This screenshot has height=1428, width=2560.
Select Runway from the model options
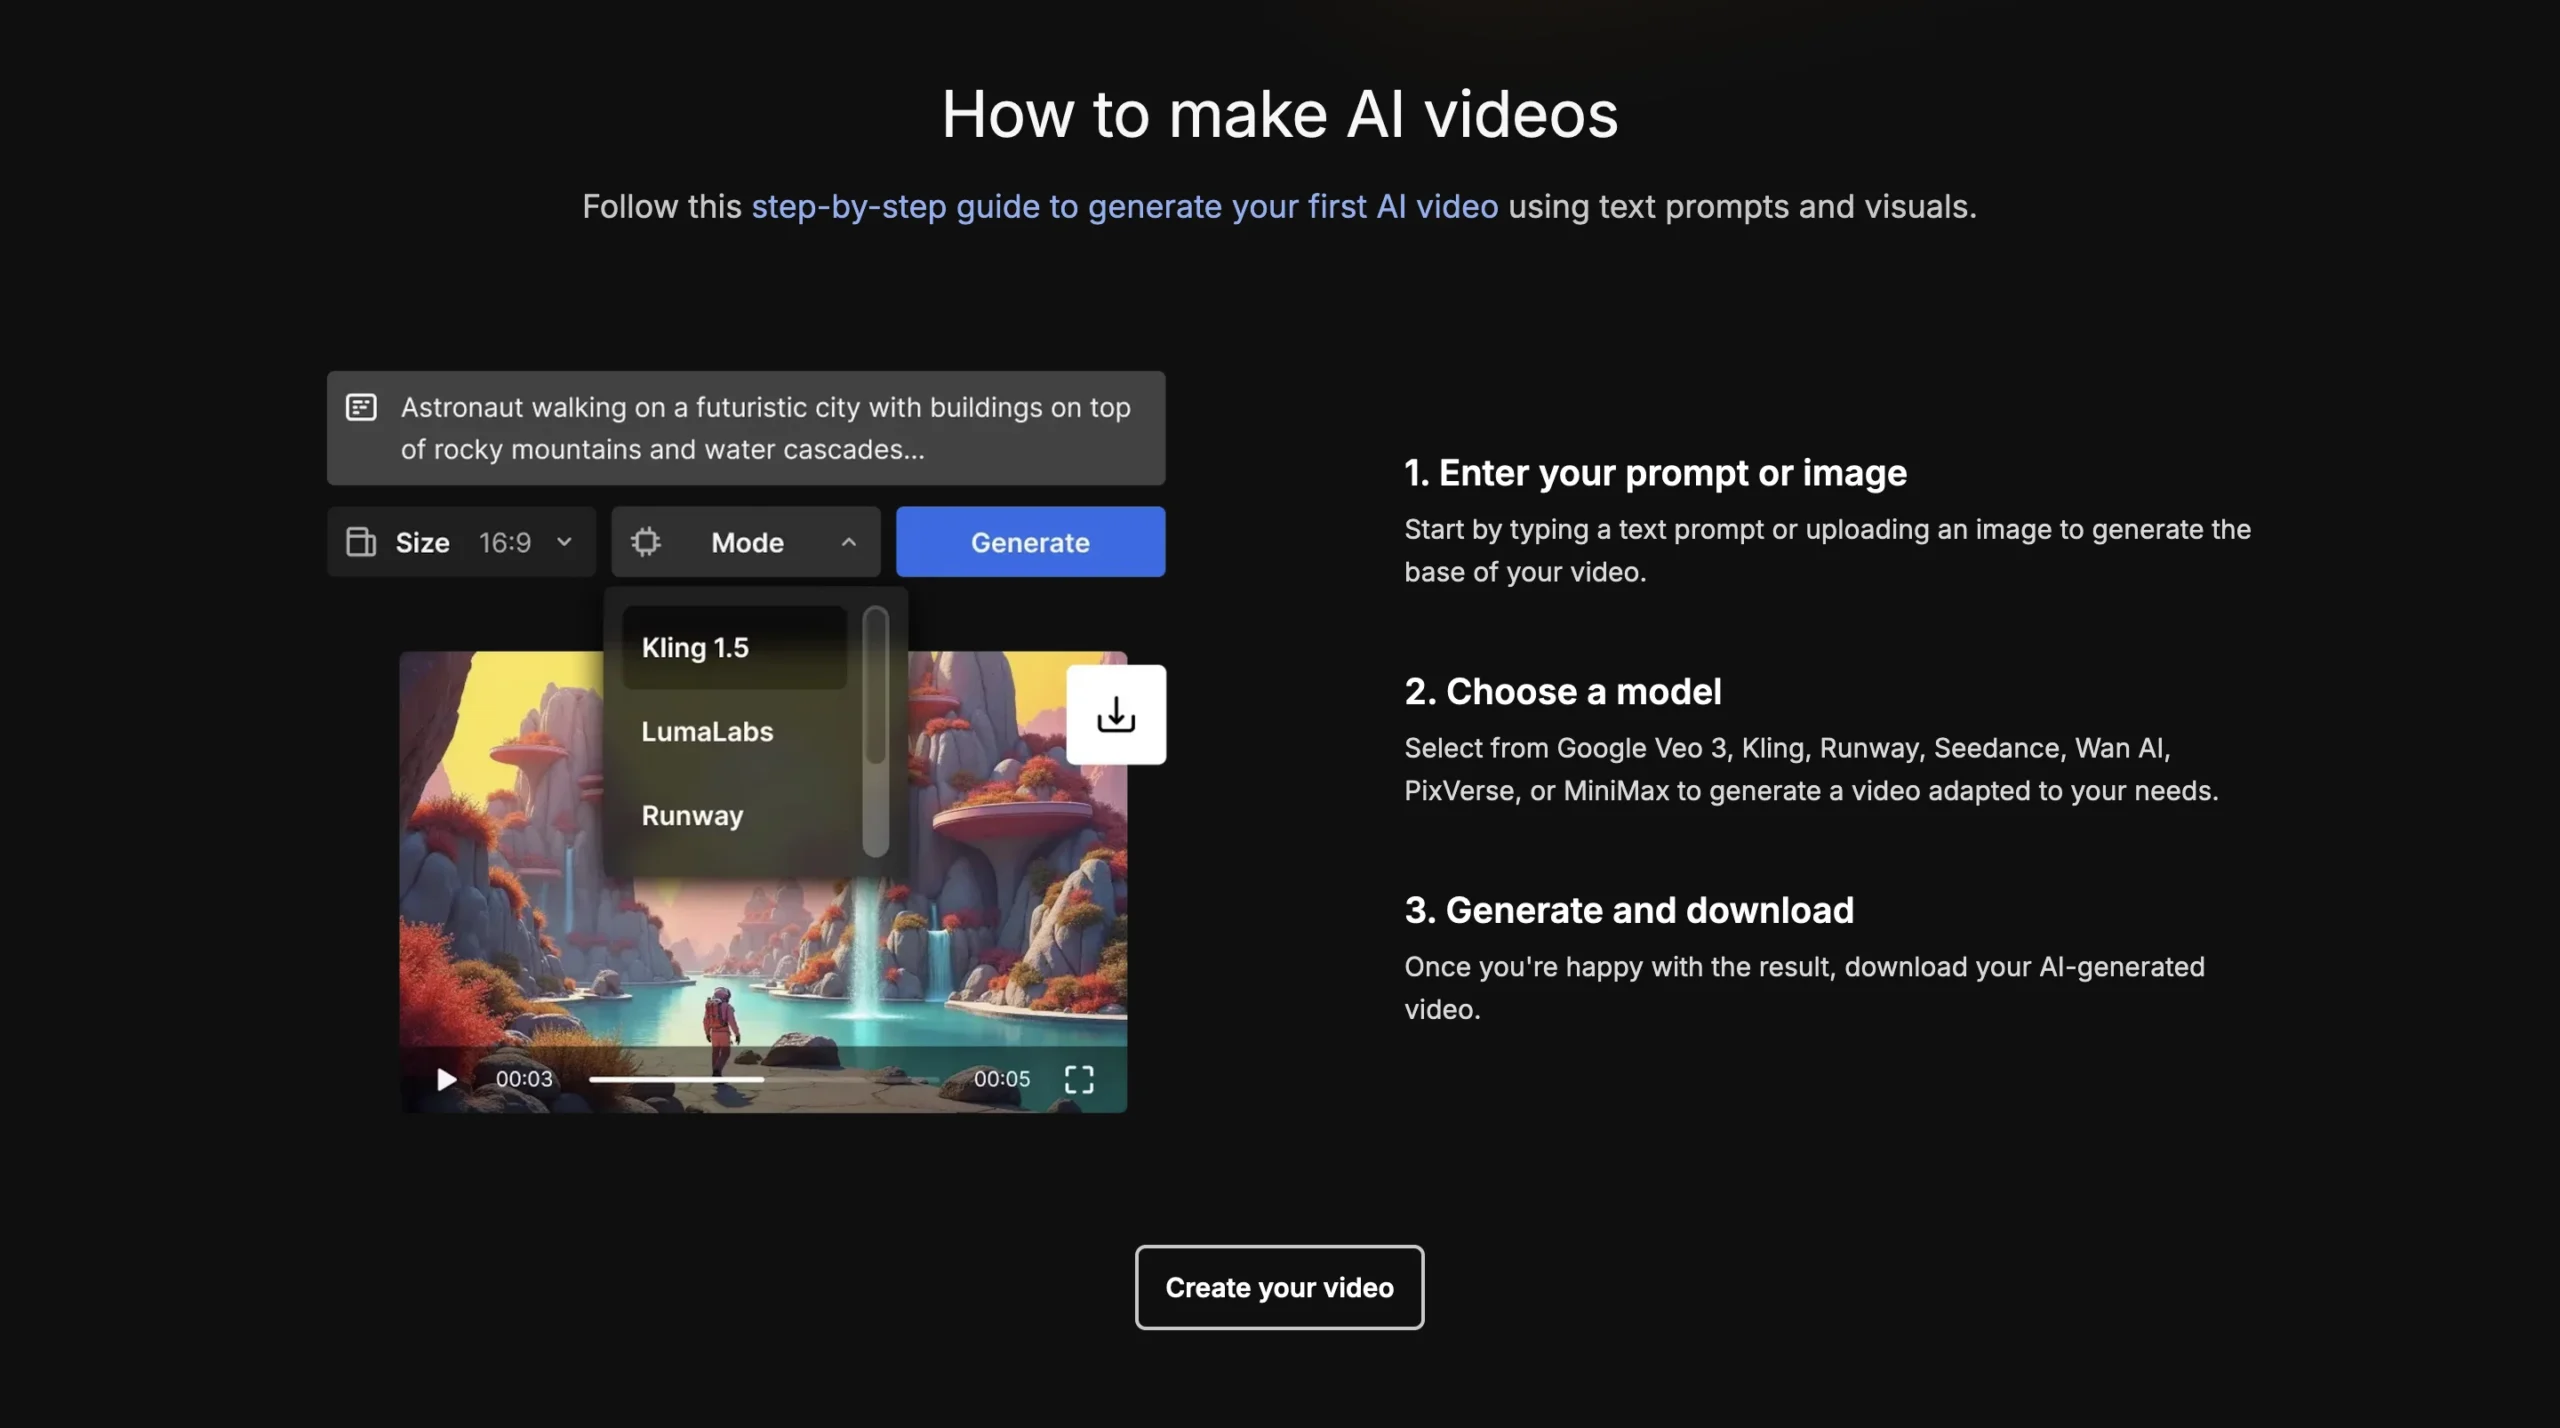pyautogui.click(x=692, y=814)
